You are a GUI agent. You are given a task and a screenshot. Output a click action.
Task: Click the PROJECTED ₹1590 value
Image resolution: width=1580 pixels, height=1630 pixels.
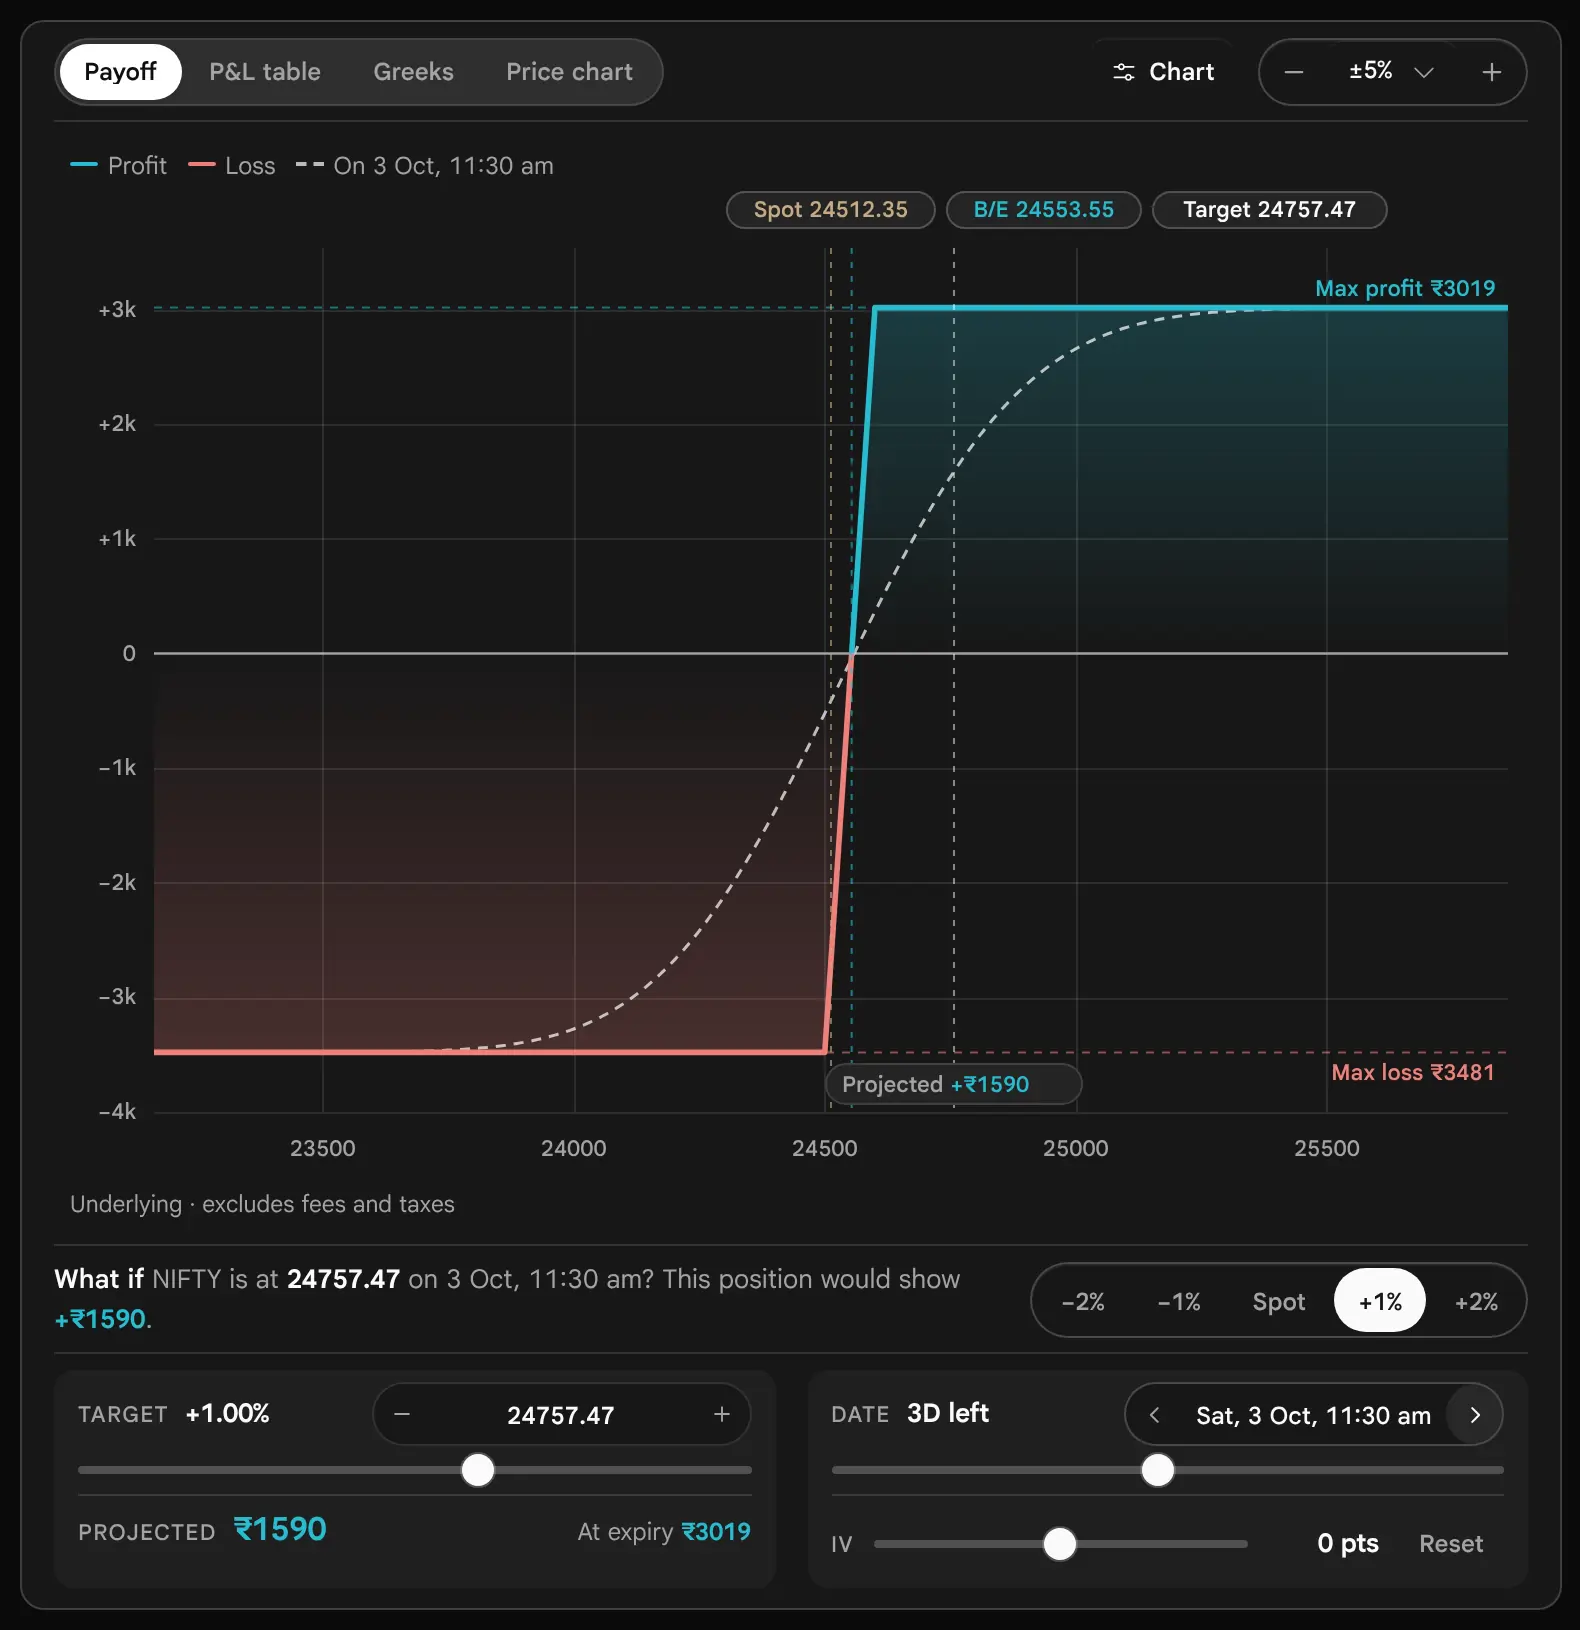pyautogui.click(x=203, y=1530)
